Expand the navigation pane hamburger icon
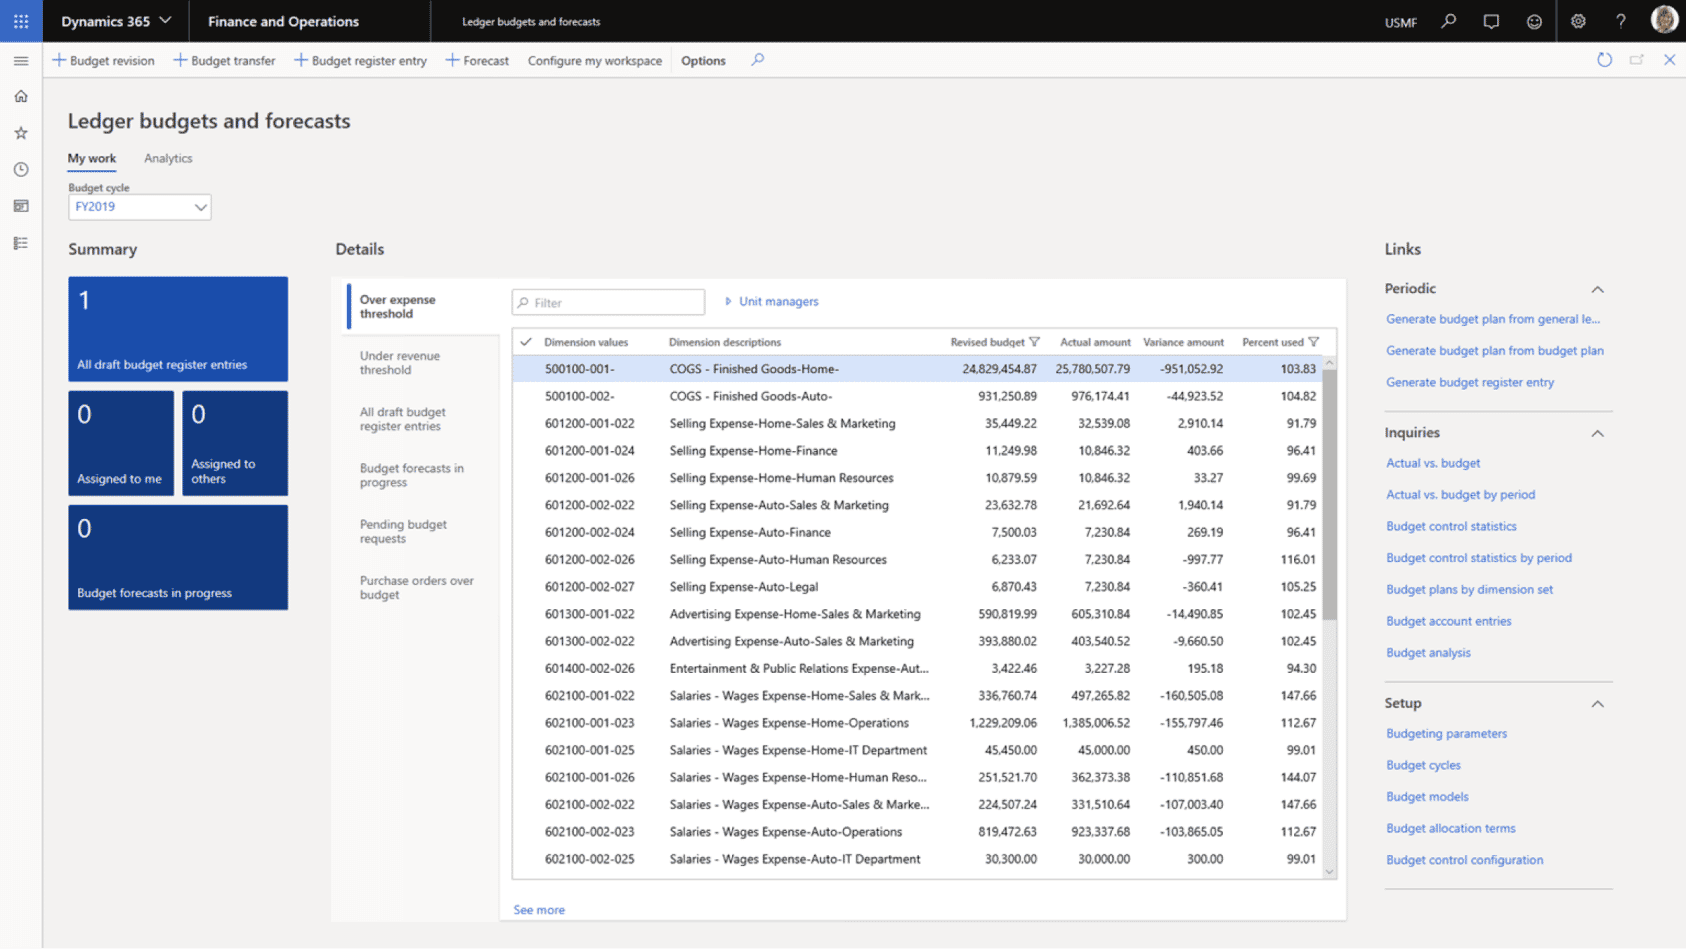The image size is (1686, 949). coord(21,61)
